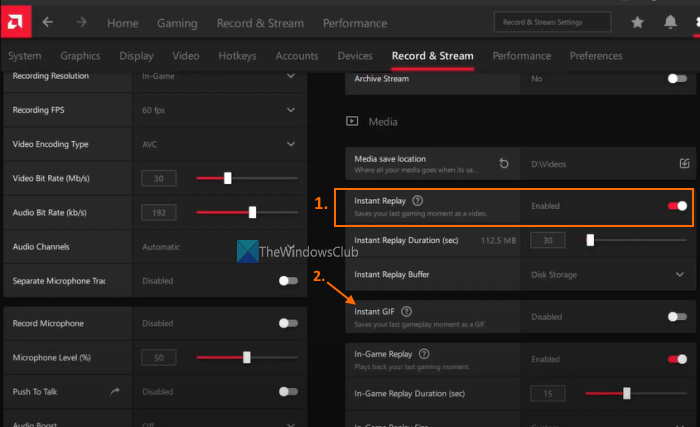Show help for In-Game Replay
This screenshot has width=700, height=427.
[x=424, y=354]
